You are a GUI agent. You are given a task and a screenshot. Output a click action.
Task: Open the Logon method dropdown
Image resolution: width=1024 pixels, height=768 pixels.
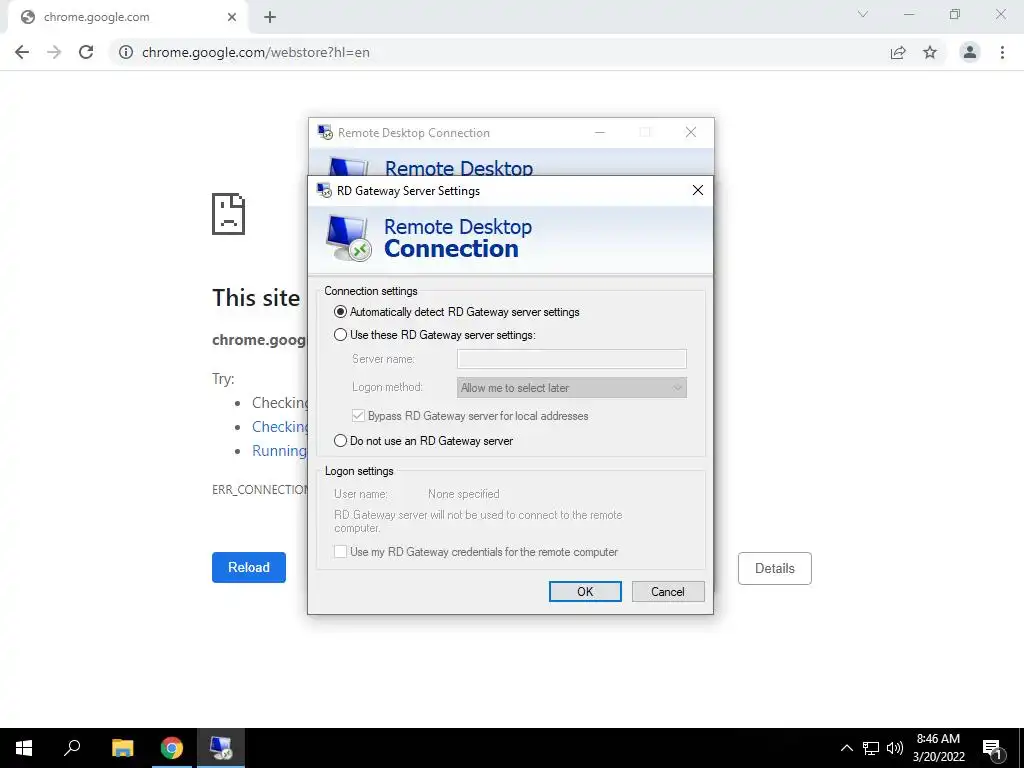(571, 387)
